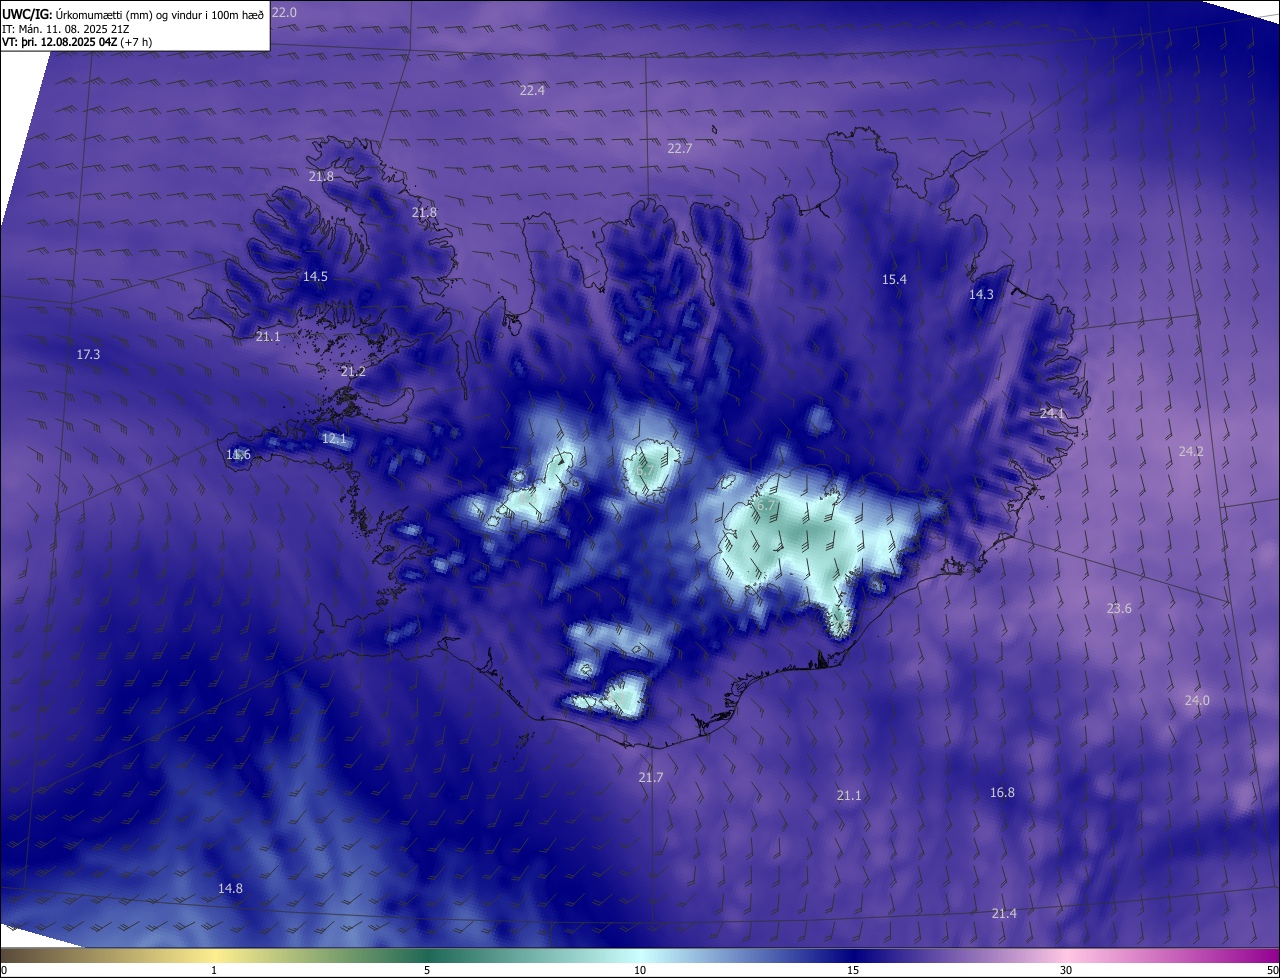
Task: Click the colorbar tick label 0
Action: [x=3, y=970]
